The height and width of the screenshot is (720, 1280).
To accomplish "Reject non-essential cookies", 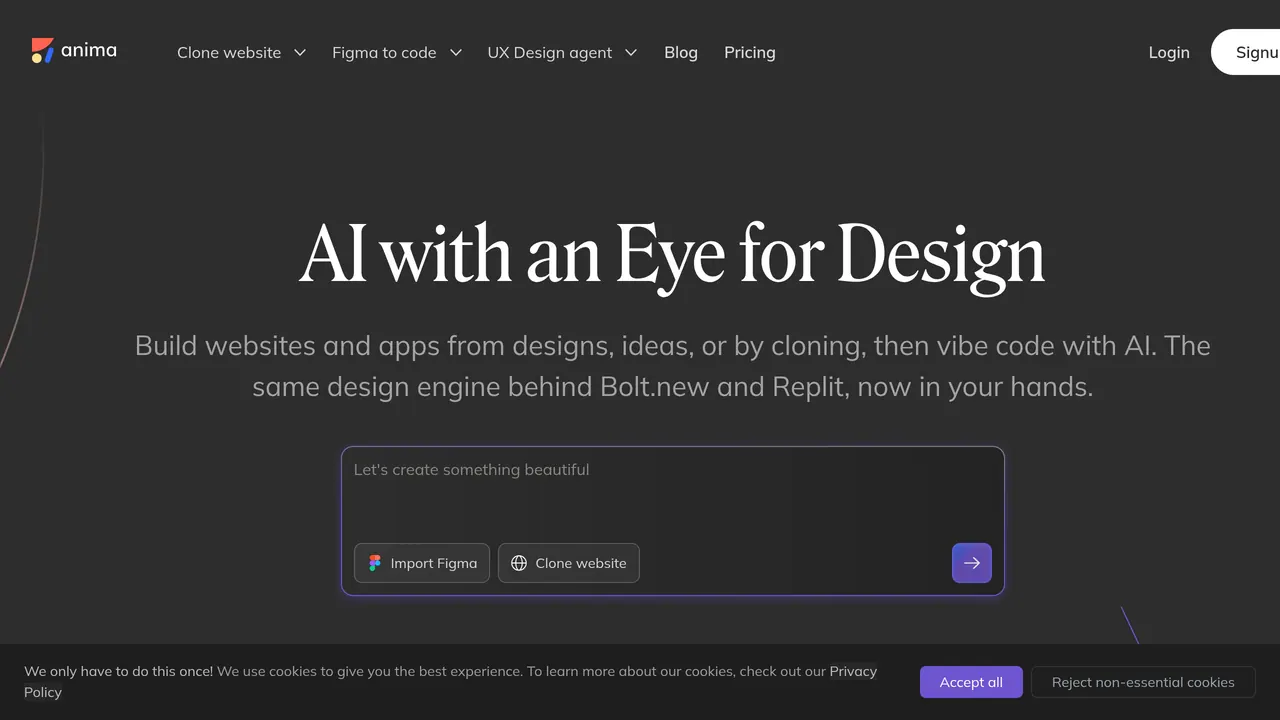I will point(1143,682).
